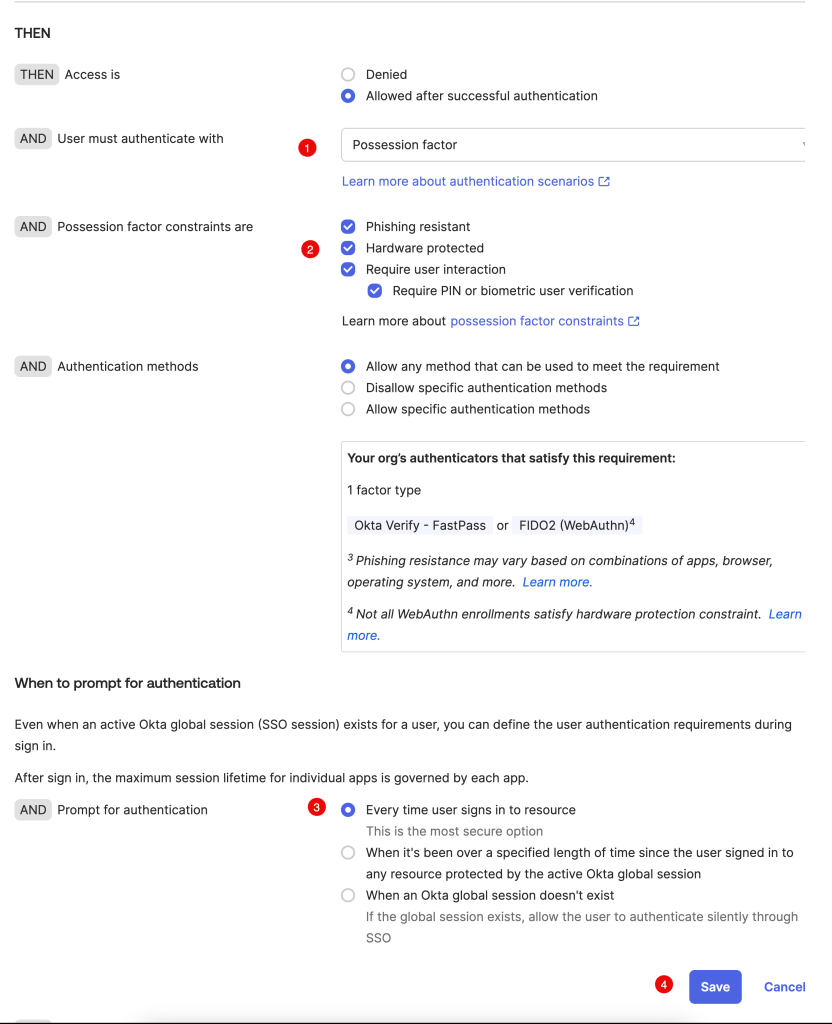Click the external link icon after authentication scenarios
Image resolution: width=832 pixels, height=1024 pixels.
coord(604,182)
